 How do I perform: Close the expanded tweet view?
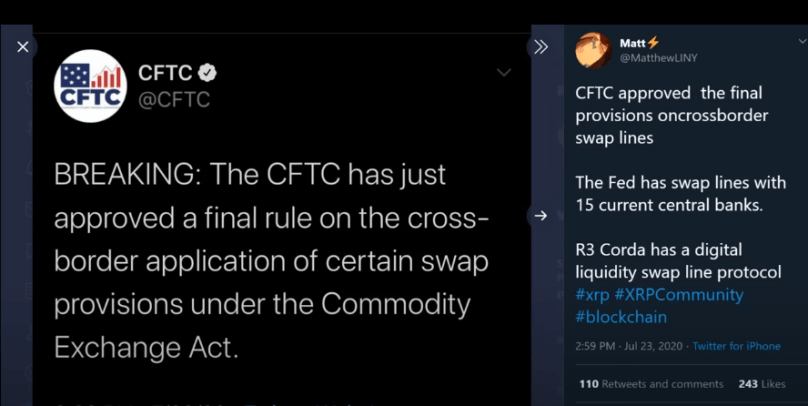[23, 47]
